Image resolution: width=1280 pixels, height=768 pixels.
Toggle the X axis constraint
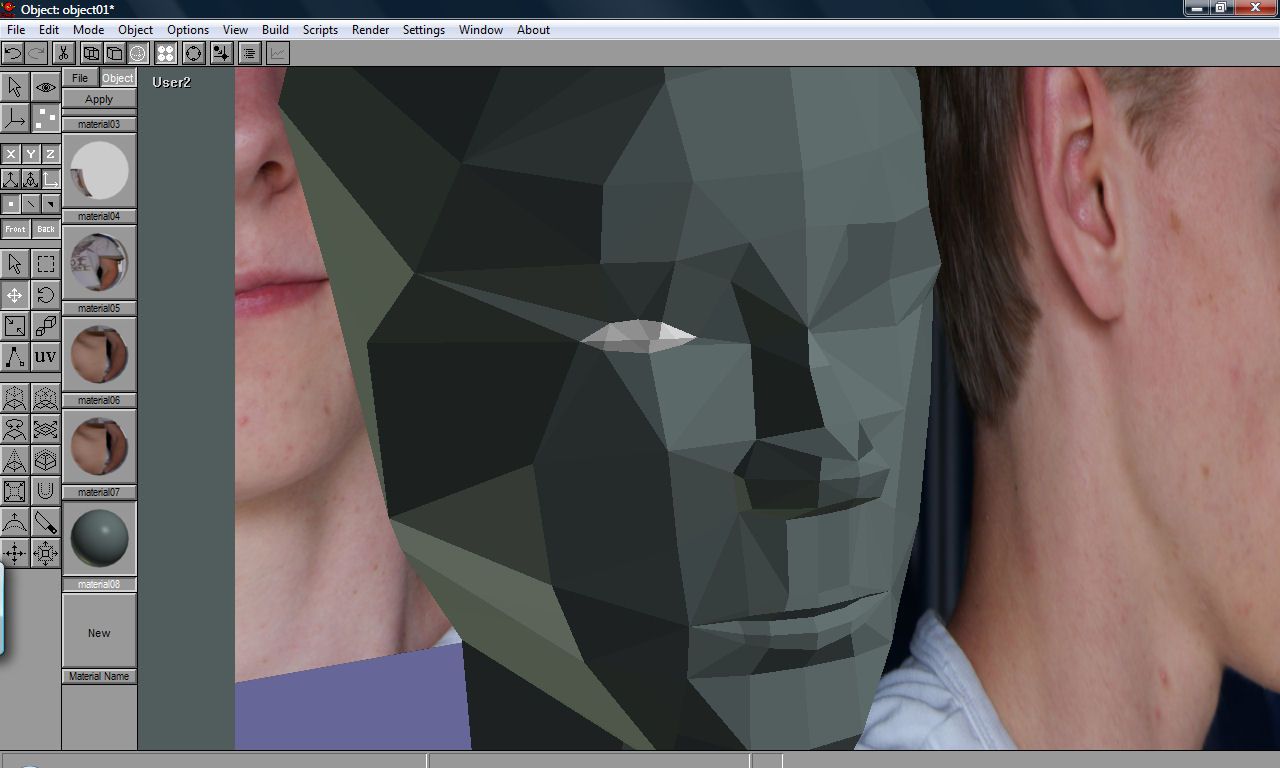(10, 154)
